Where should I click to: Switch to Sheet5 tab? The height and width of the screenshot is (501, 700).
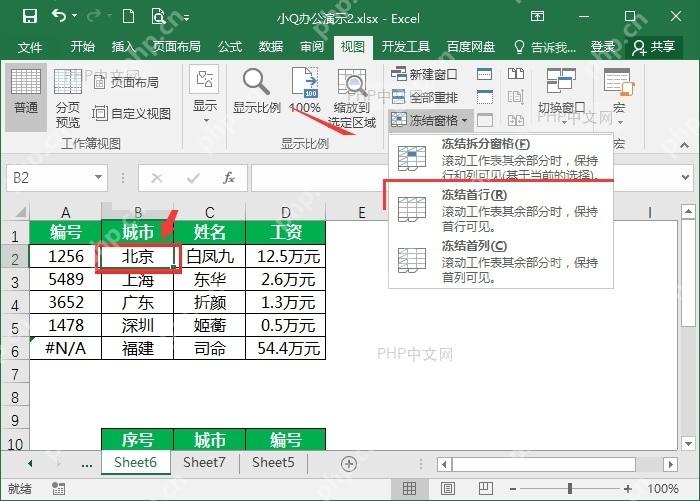(273, 463)
